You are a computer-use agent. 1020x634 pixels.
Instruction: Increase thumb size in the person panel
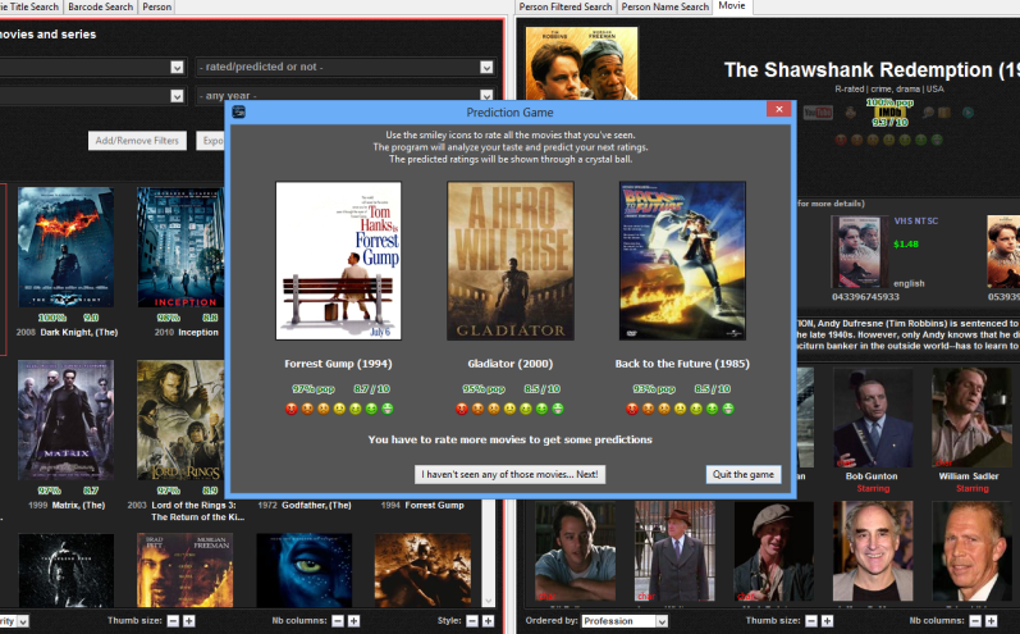pos(827,621)
